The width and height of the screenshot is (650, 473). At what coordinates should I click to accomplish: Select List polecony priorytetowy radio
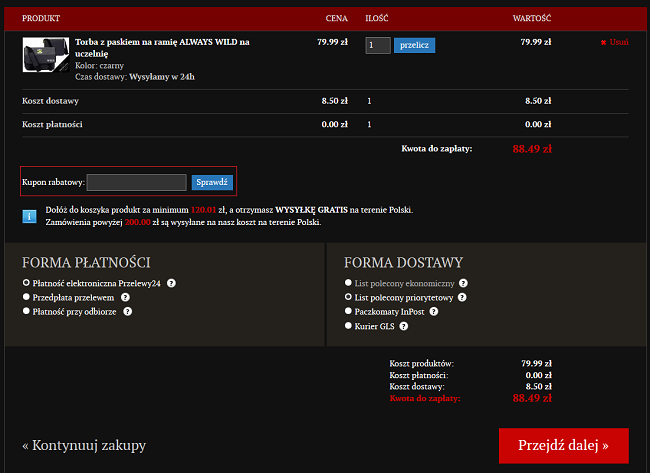click(348, 297)
